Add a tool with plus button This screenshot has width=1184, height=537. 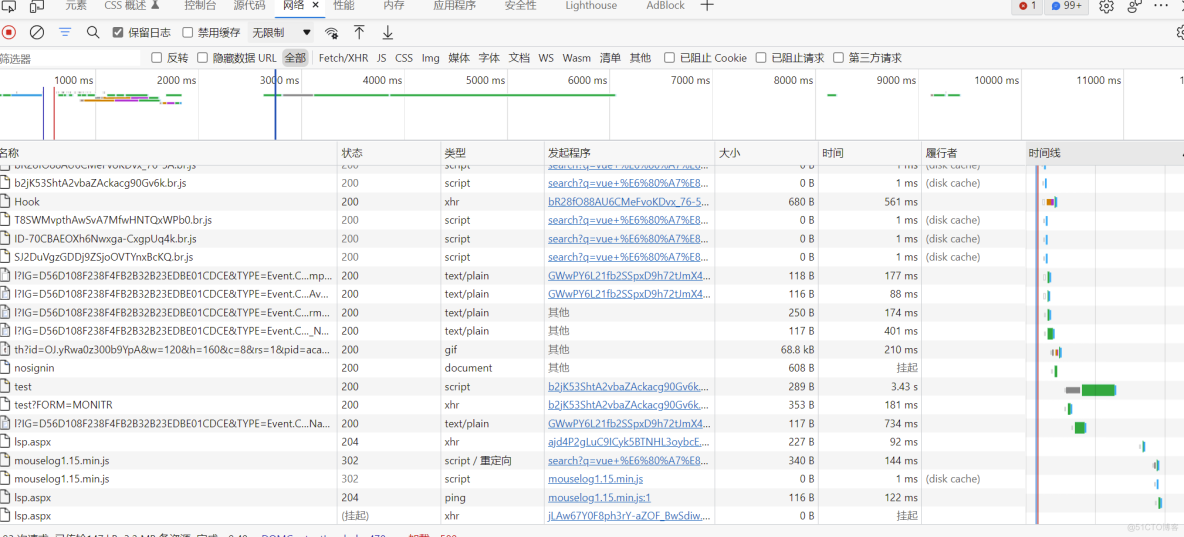[707, 6]
